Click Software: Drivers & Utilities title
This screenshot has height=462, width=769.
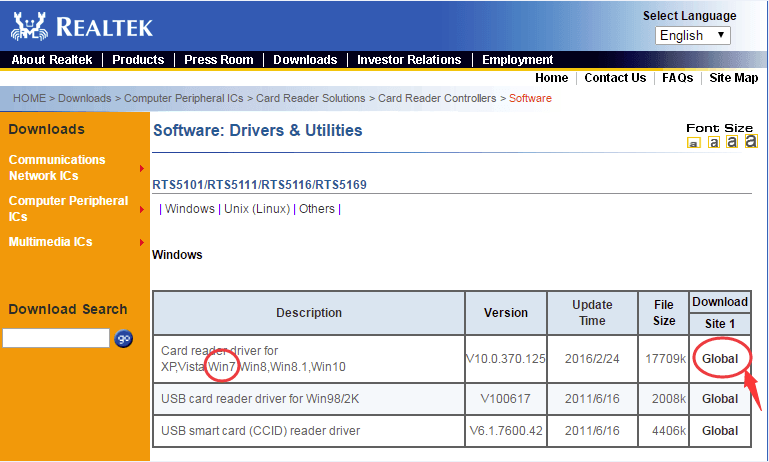pos(257,130)
